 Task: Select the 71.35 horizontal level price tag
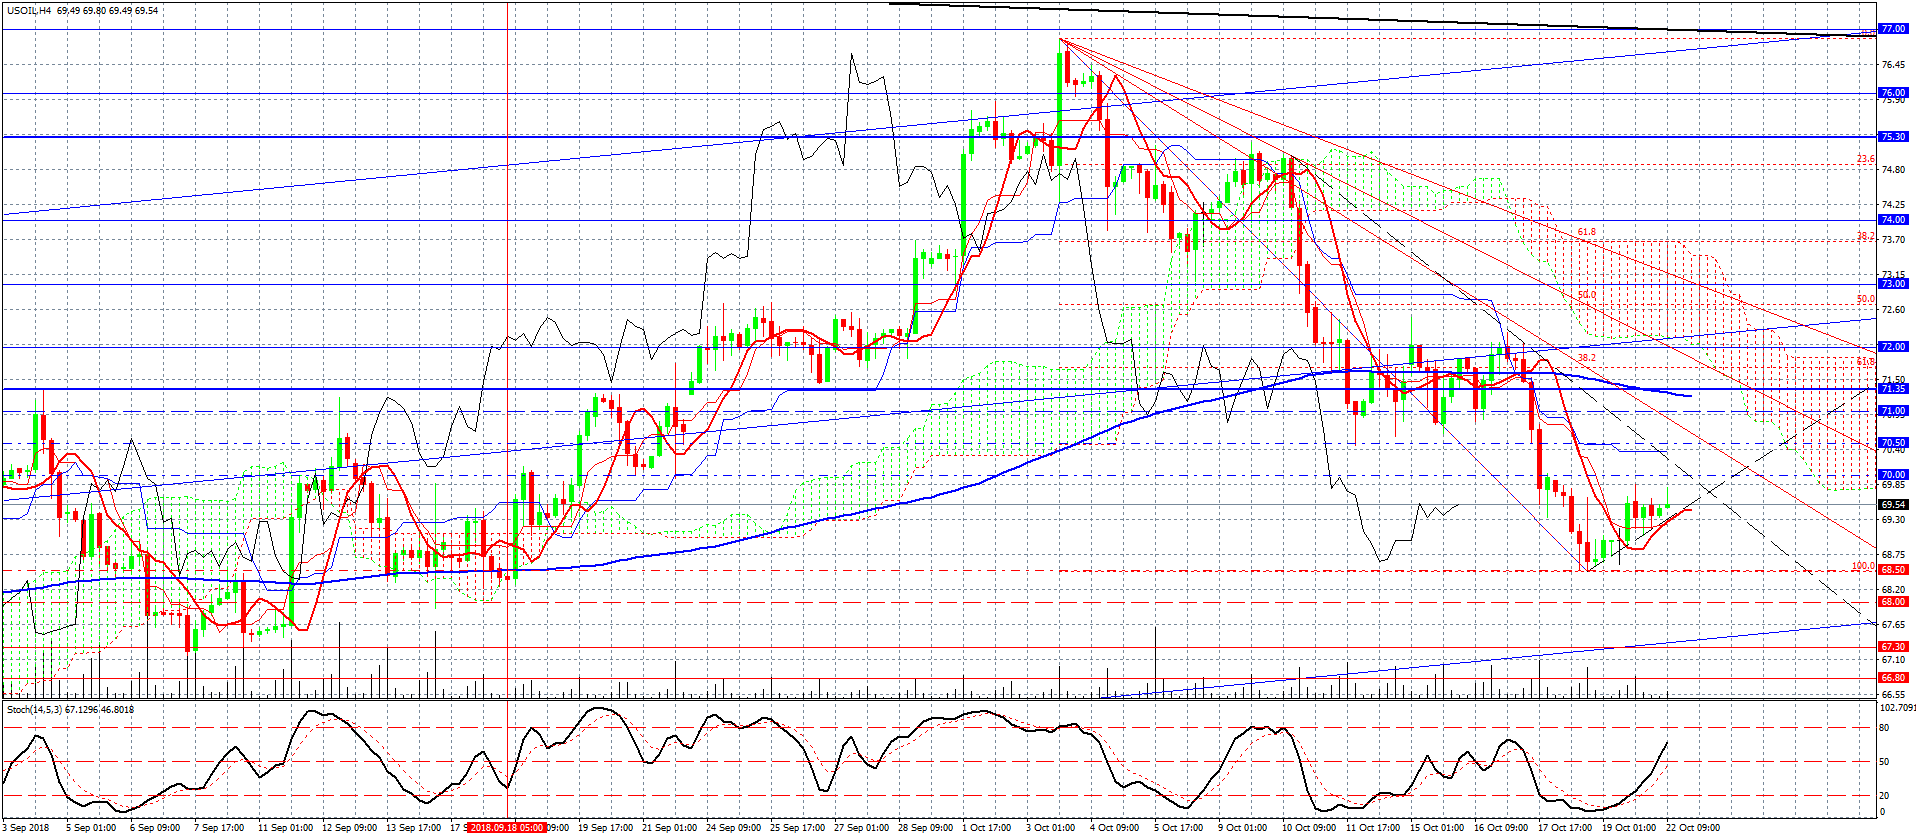tap(1893, 389)
